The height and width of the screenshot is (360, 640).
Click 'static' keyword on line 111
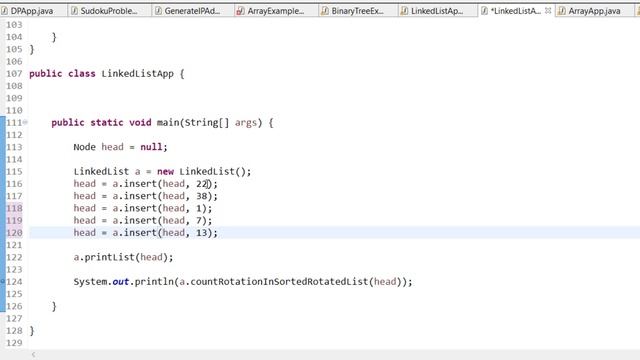click(x=107, y=122)
